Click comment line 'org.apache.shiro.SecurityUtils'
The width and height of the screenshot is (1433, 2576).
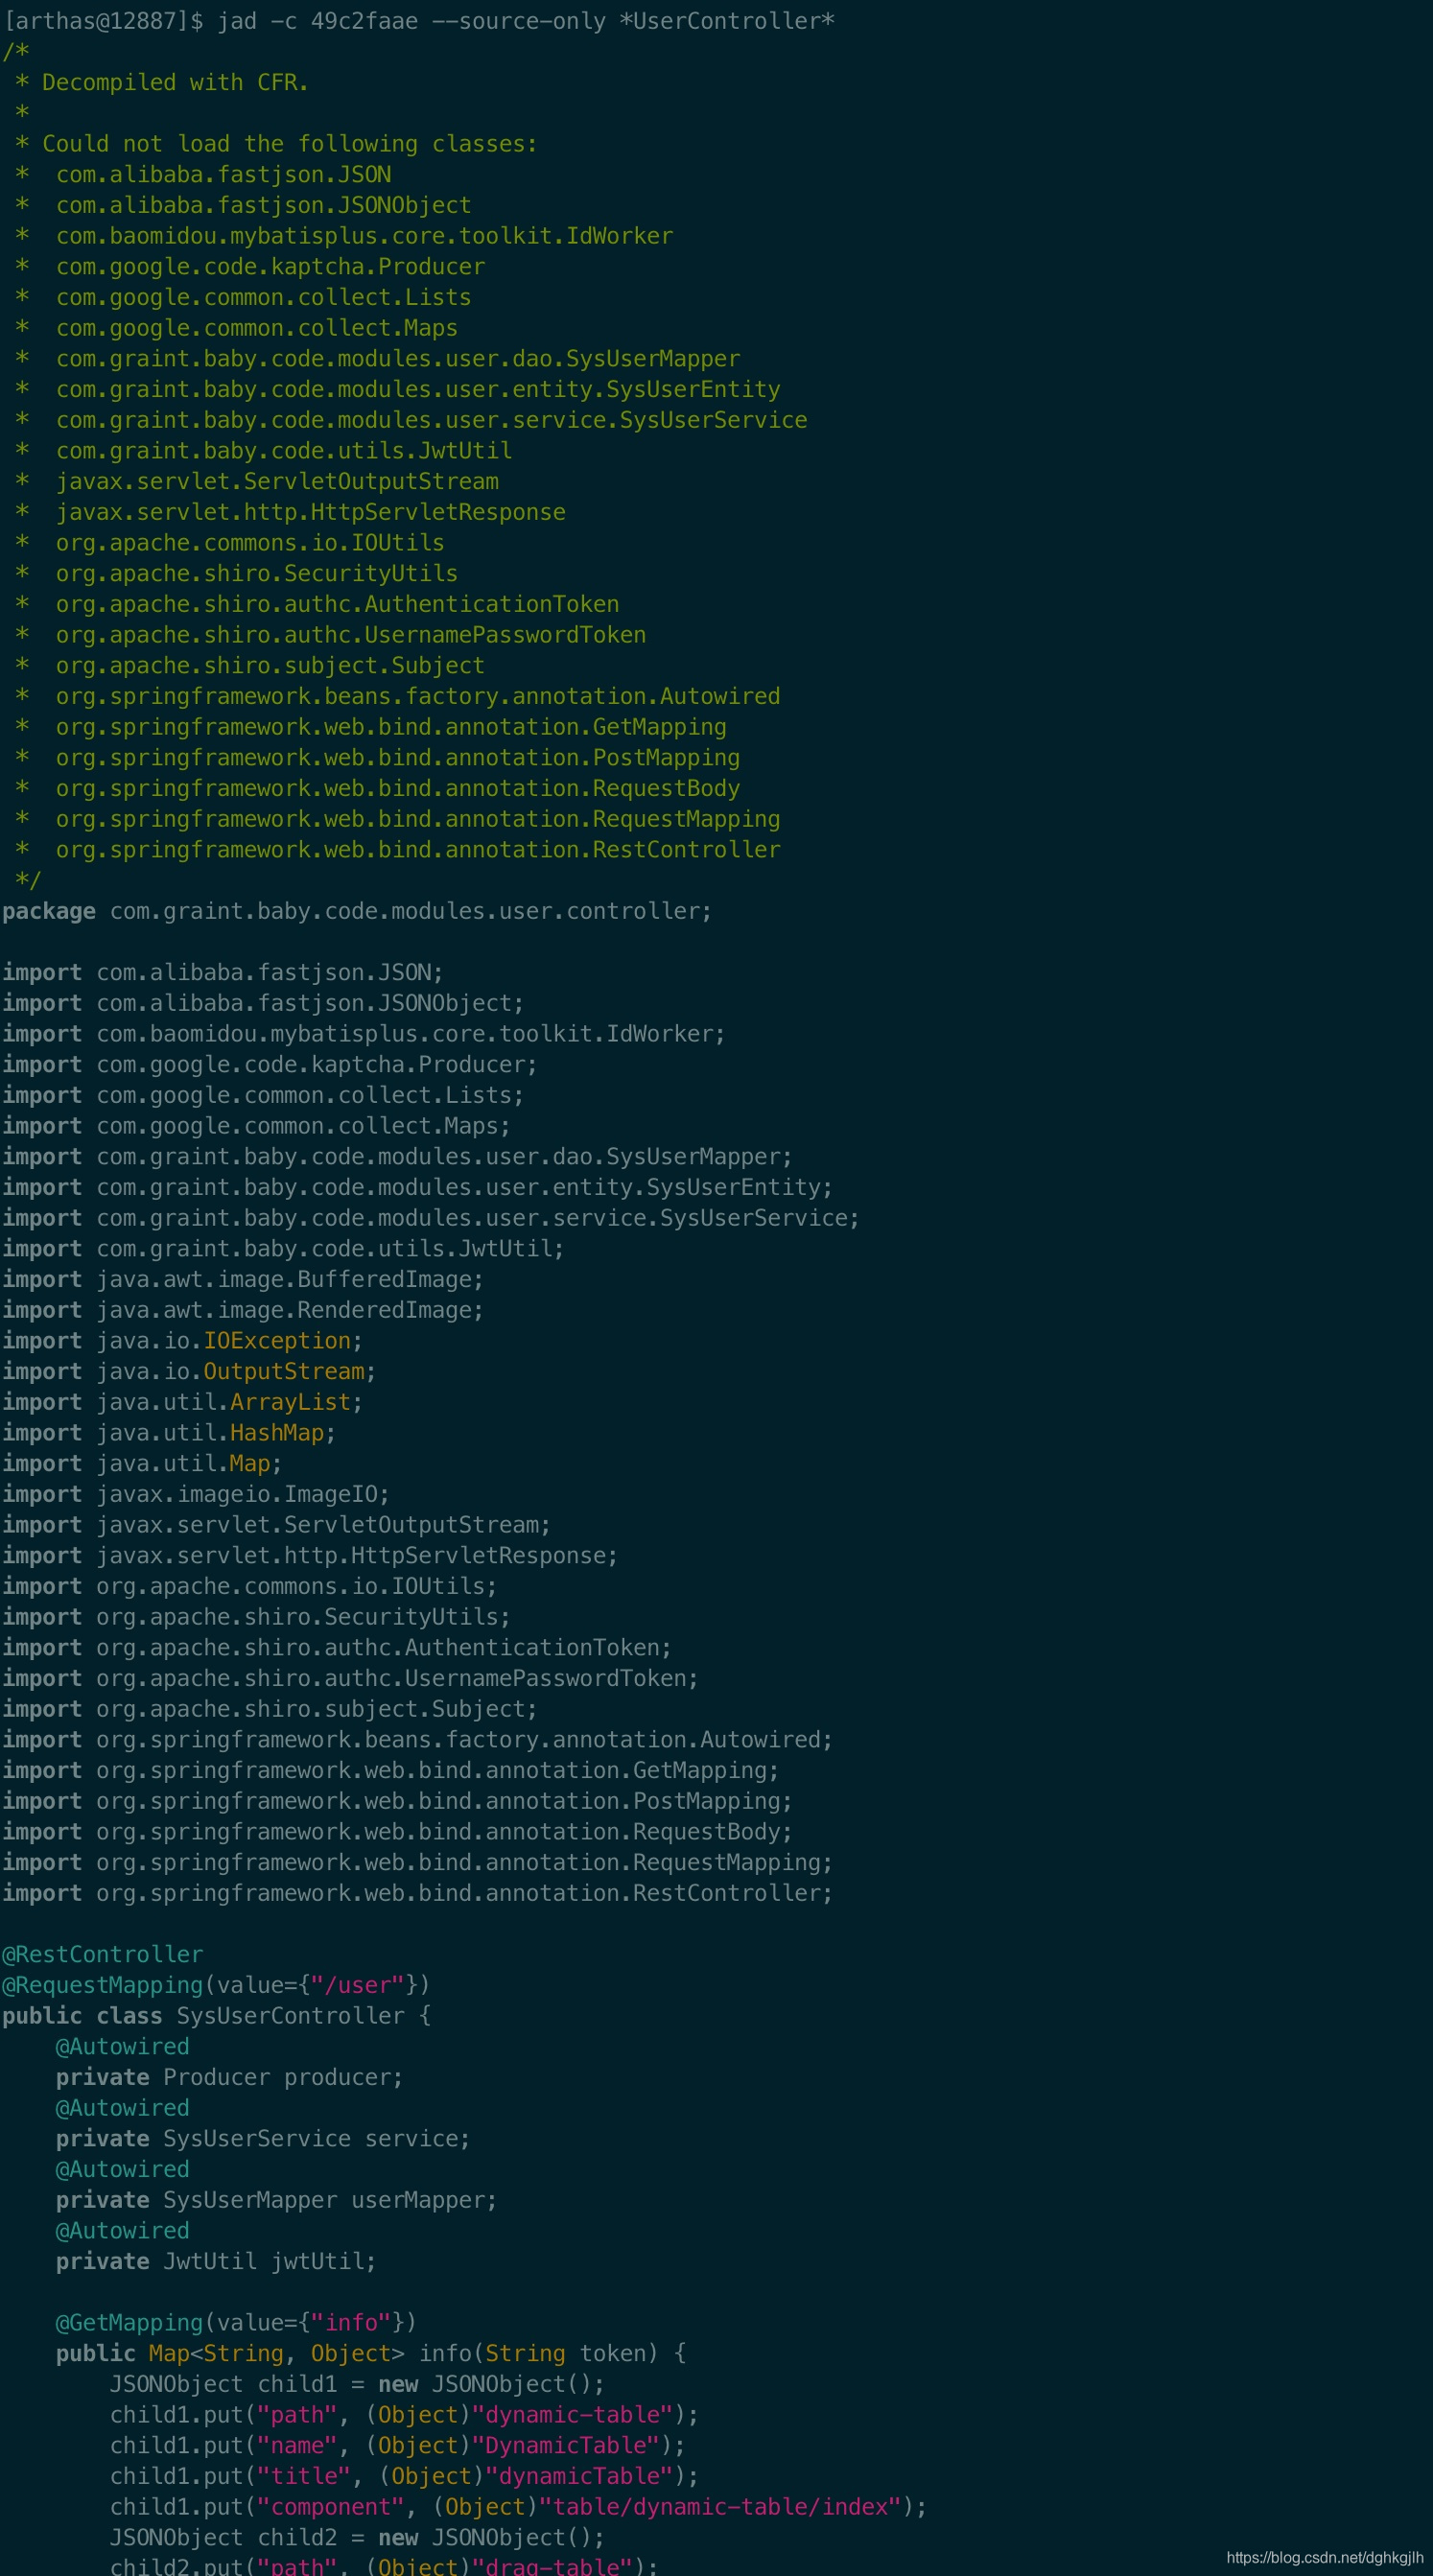point(237,574)
